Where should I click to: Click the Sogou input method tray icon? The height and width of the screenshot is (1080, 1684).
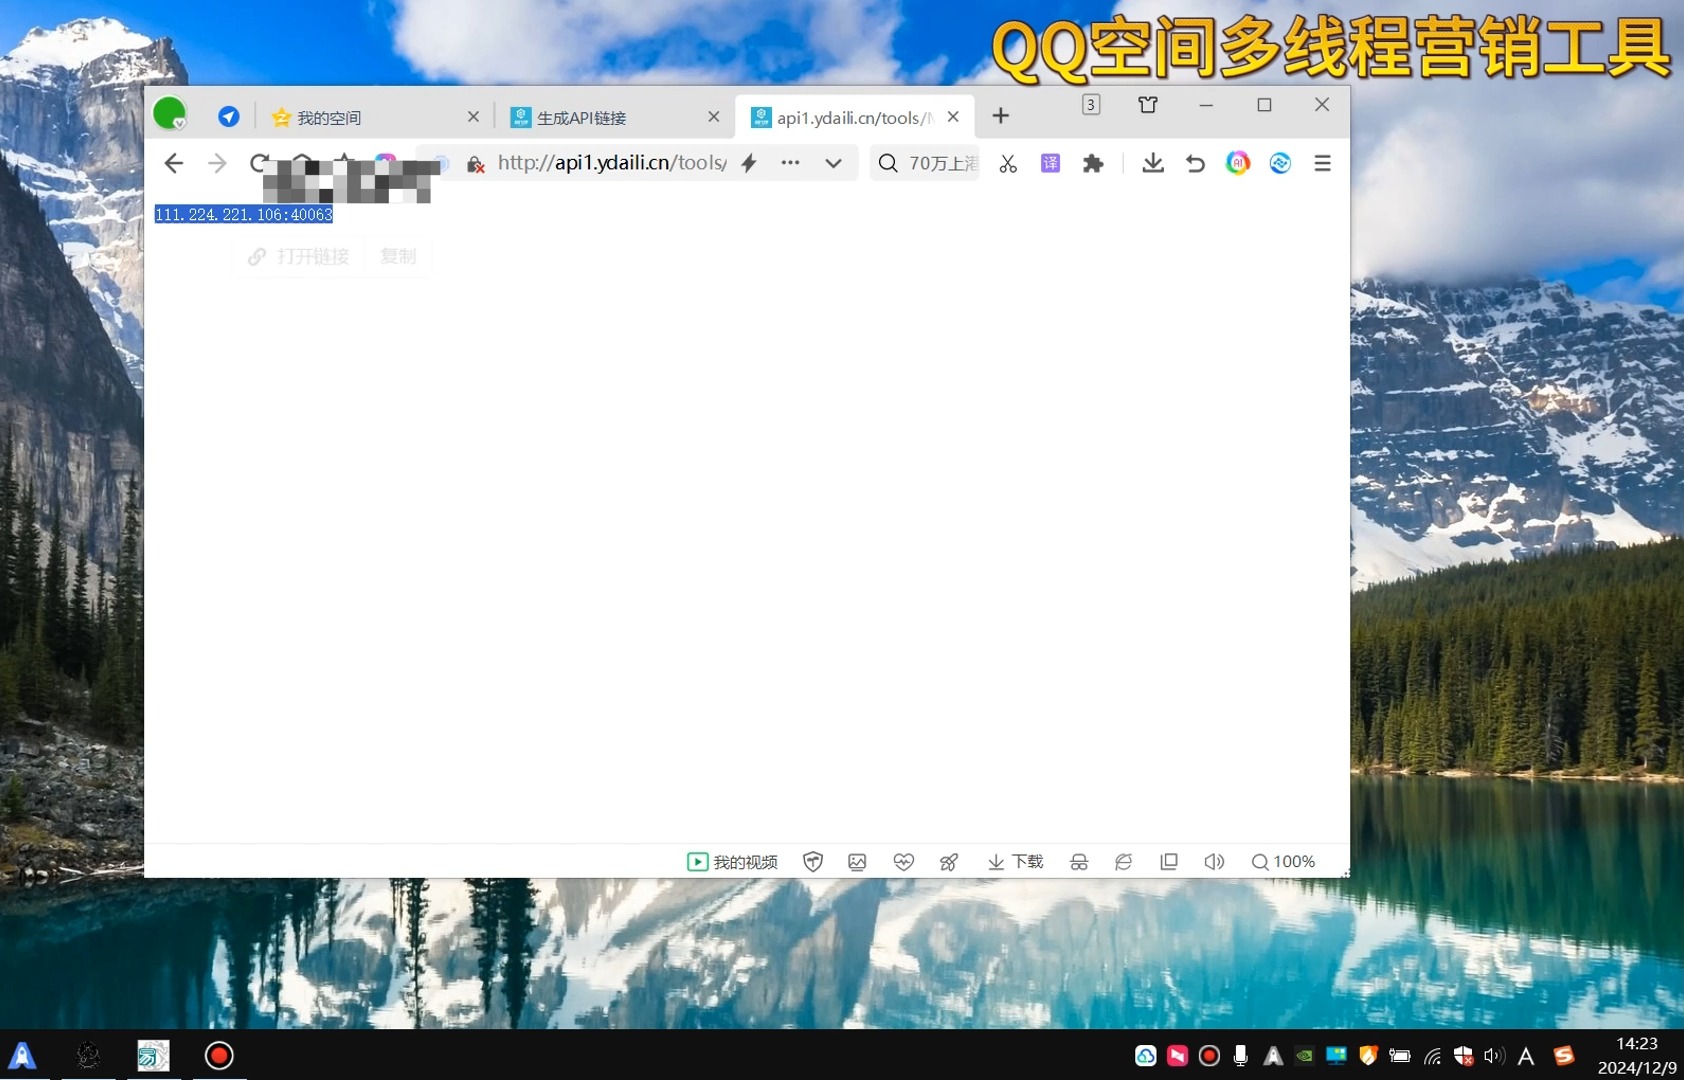point(1564,1056)
